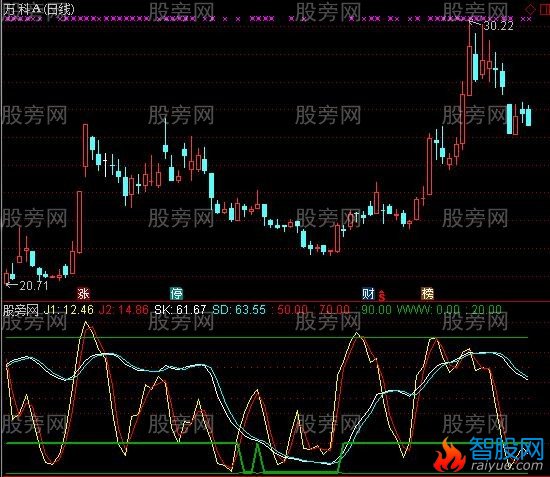Click the 万科A(日线) chart title
This screenshot has width=550, height=477.
[39, 9]
